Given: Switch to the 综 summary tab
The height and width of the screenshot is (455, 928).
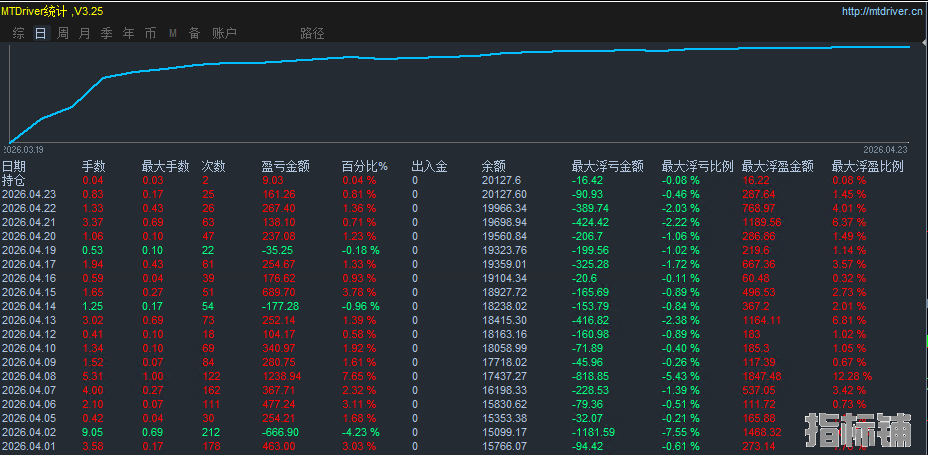Looking at the screenshot, I should [x=19, y=33].
